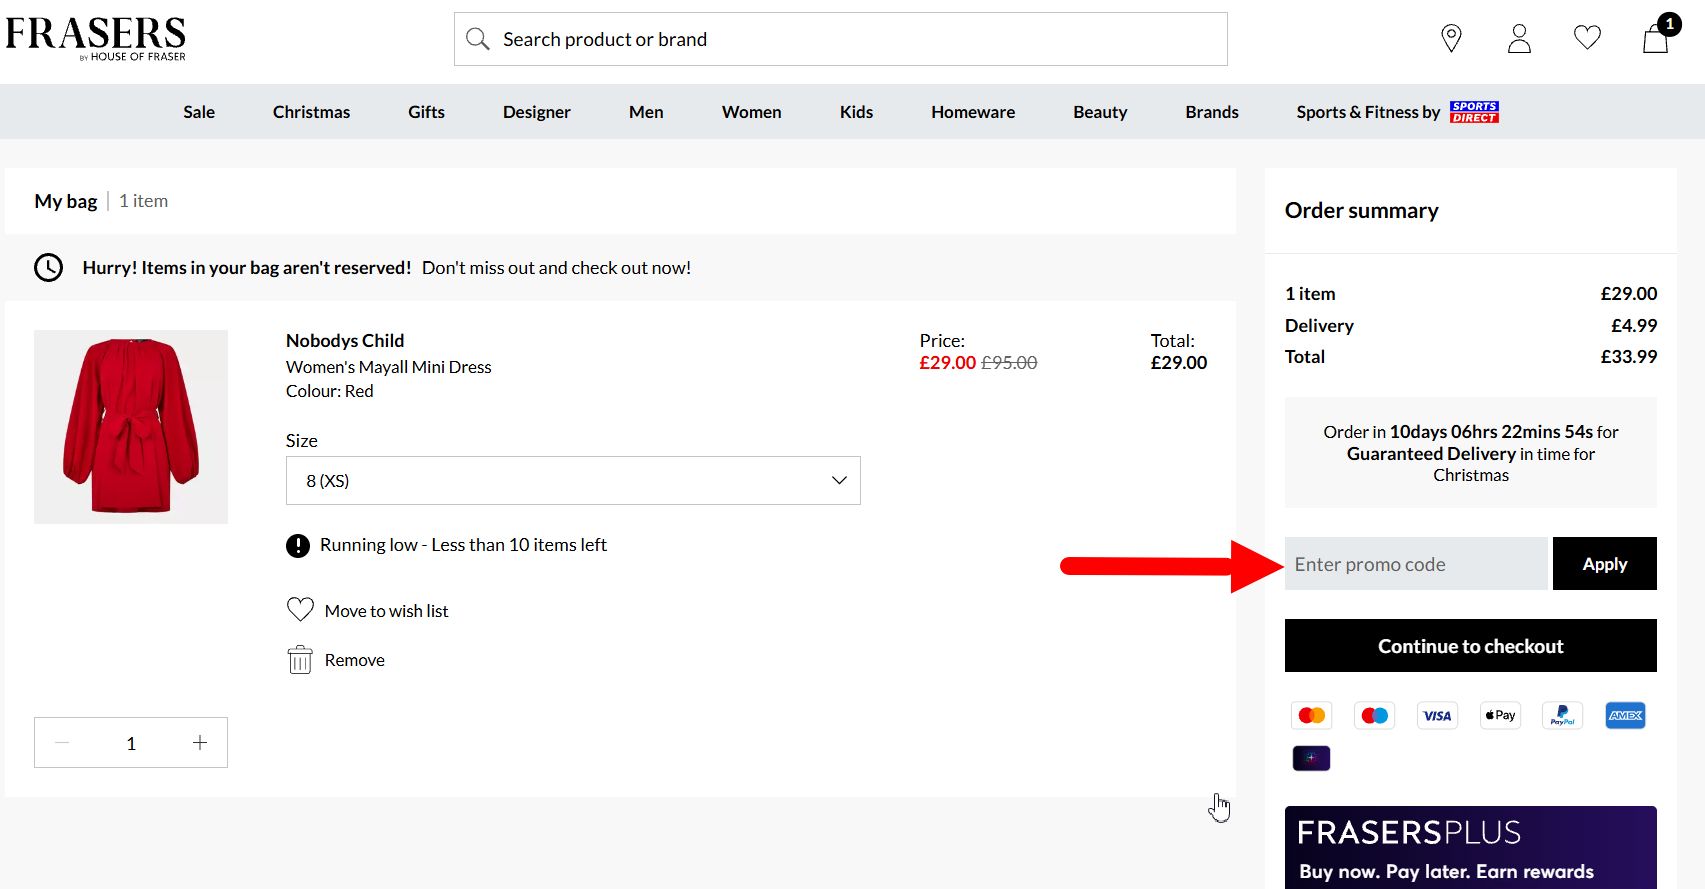Open the shopping bag icon
Screen dimensions: 1705x889
pos(1656,38)
